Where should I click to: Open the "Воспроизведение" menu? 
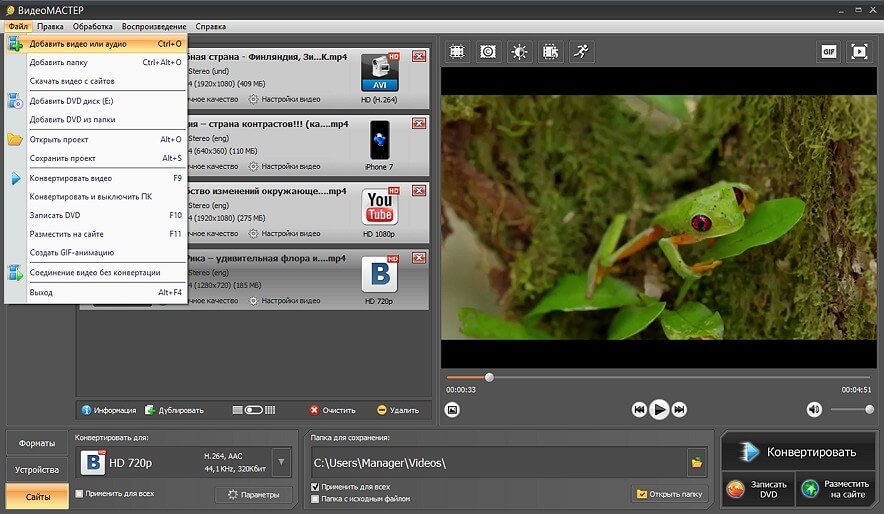tap(154, 26)
